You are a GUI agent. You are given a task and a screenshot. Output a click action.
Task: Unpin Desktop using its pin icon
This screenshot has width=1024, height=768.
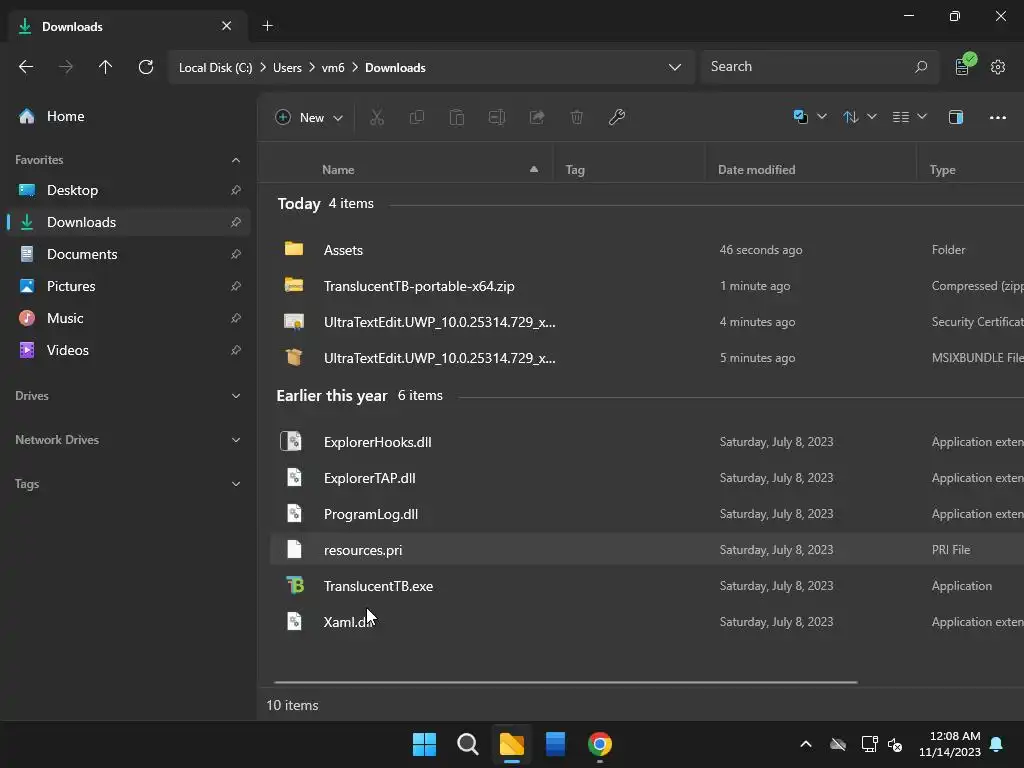coord(236,190)
